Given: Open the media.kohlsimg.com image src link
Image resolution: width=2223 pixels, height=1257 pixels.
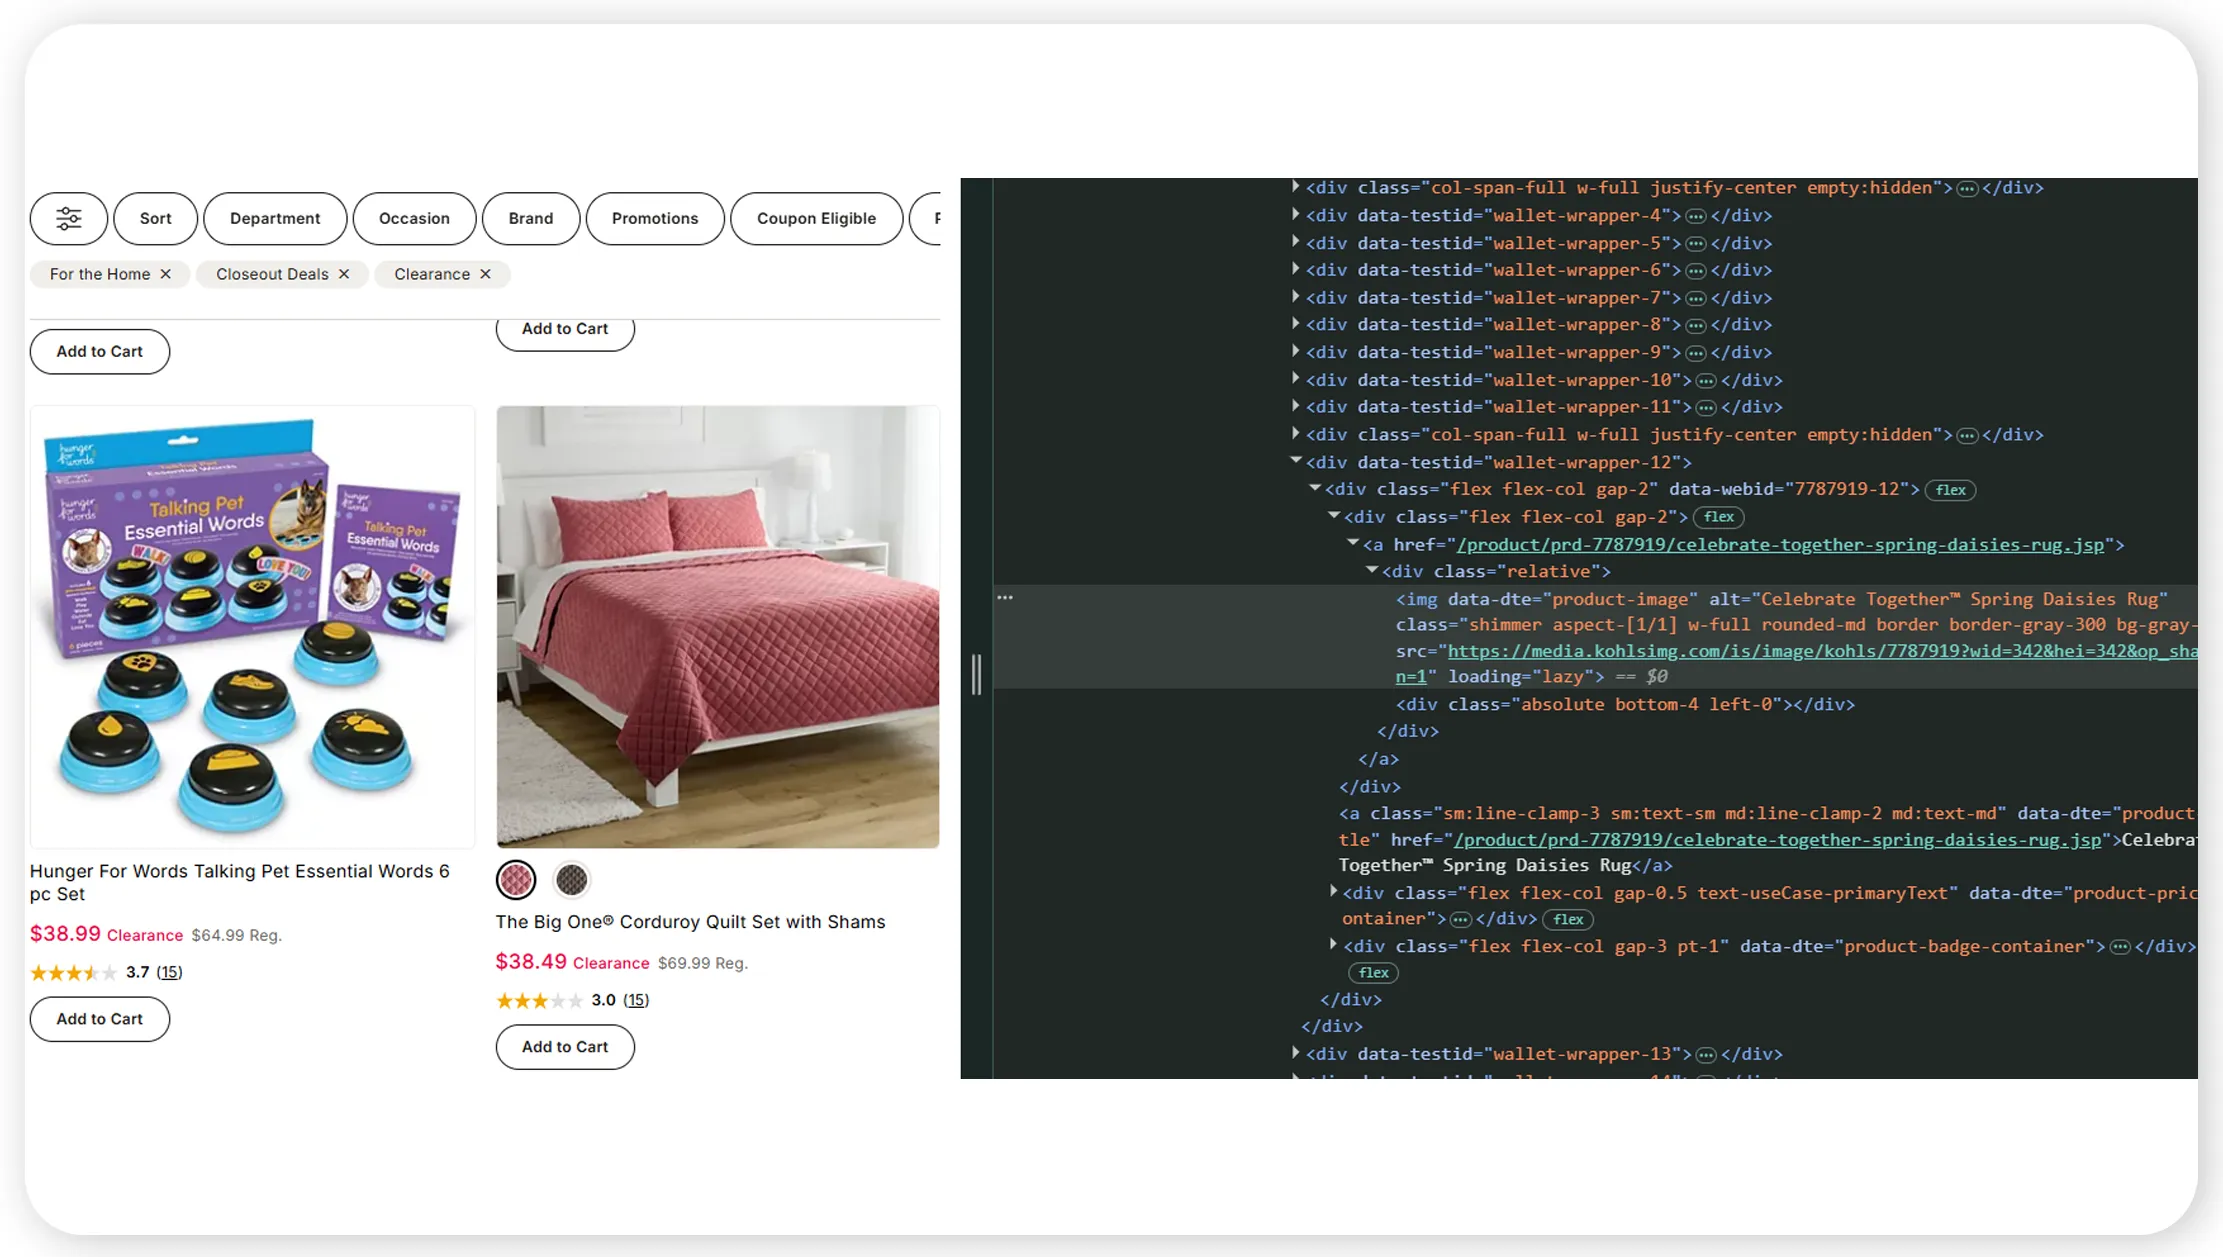Looking at the screenshot, I should [1822, 651].
